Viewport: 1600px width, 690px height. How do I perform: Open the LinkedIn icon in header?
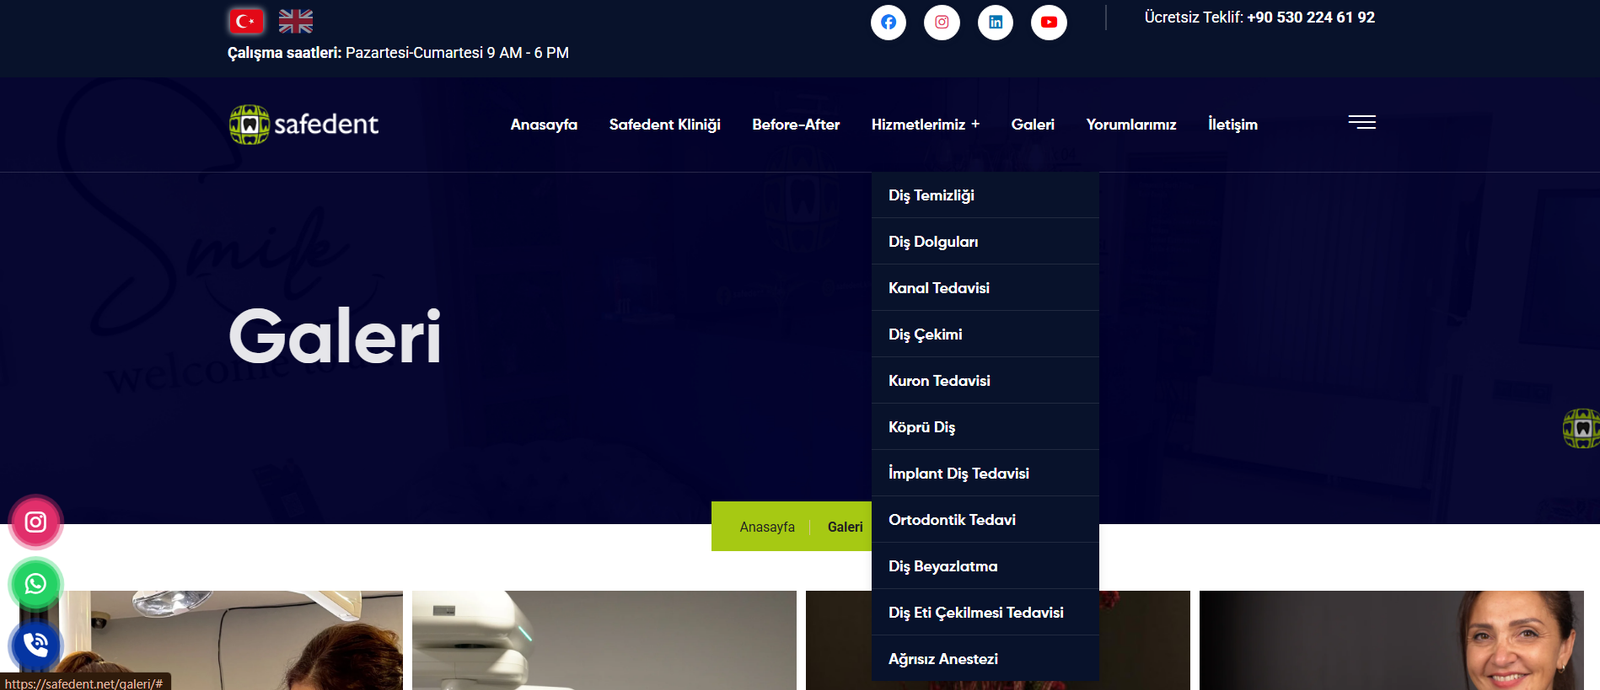point(995,22)
